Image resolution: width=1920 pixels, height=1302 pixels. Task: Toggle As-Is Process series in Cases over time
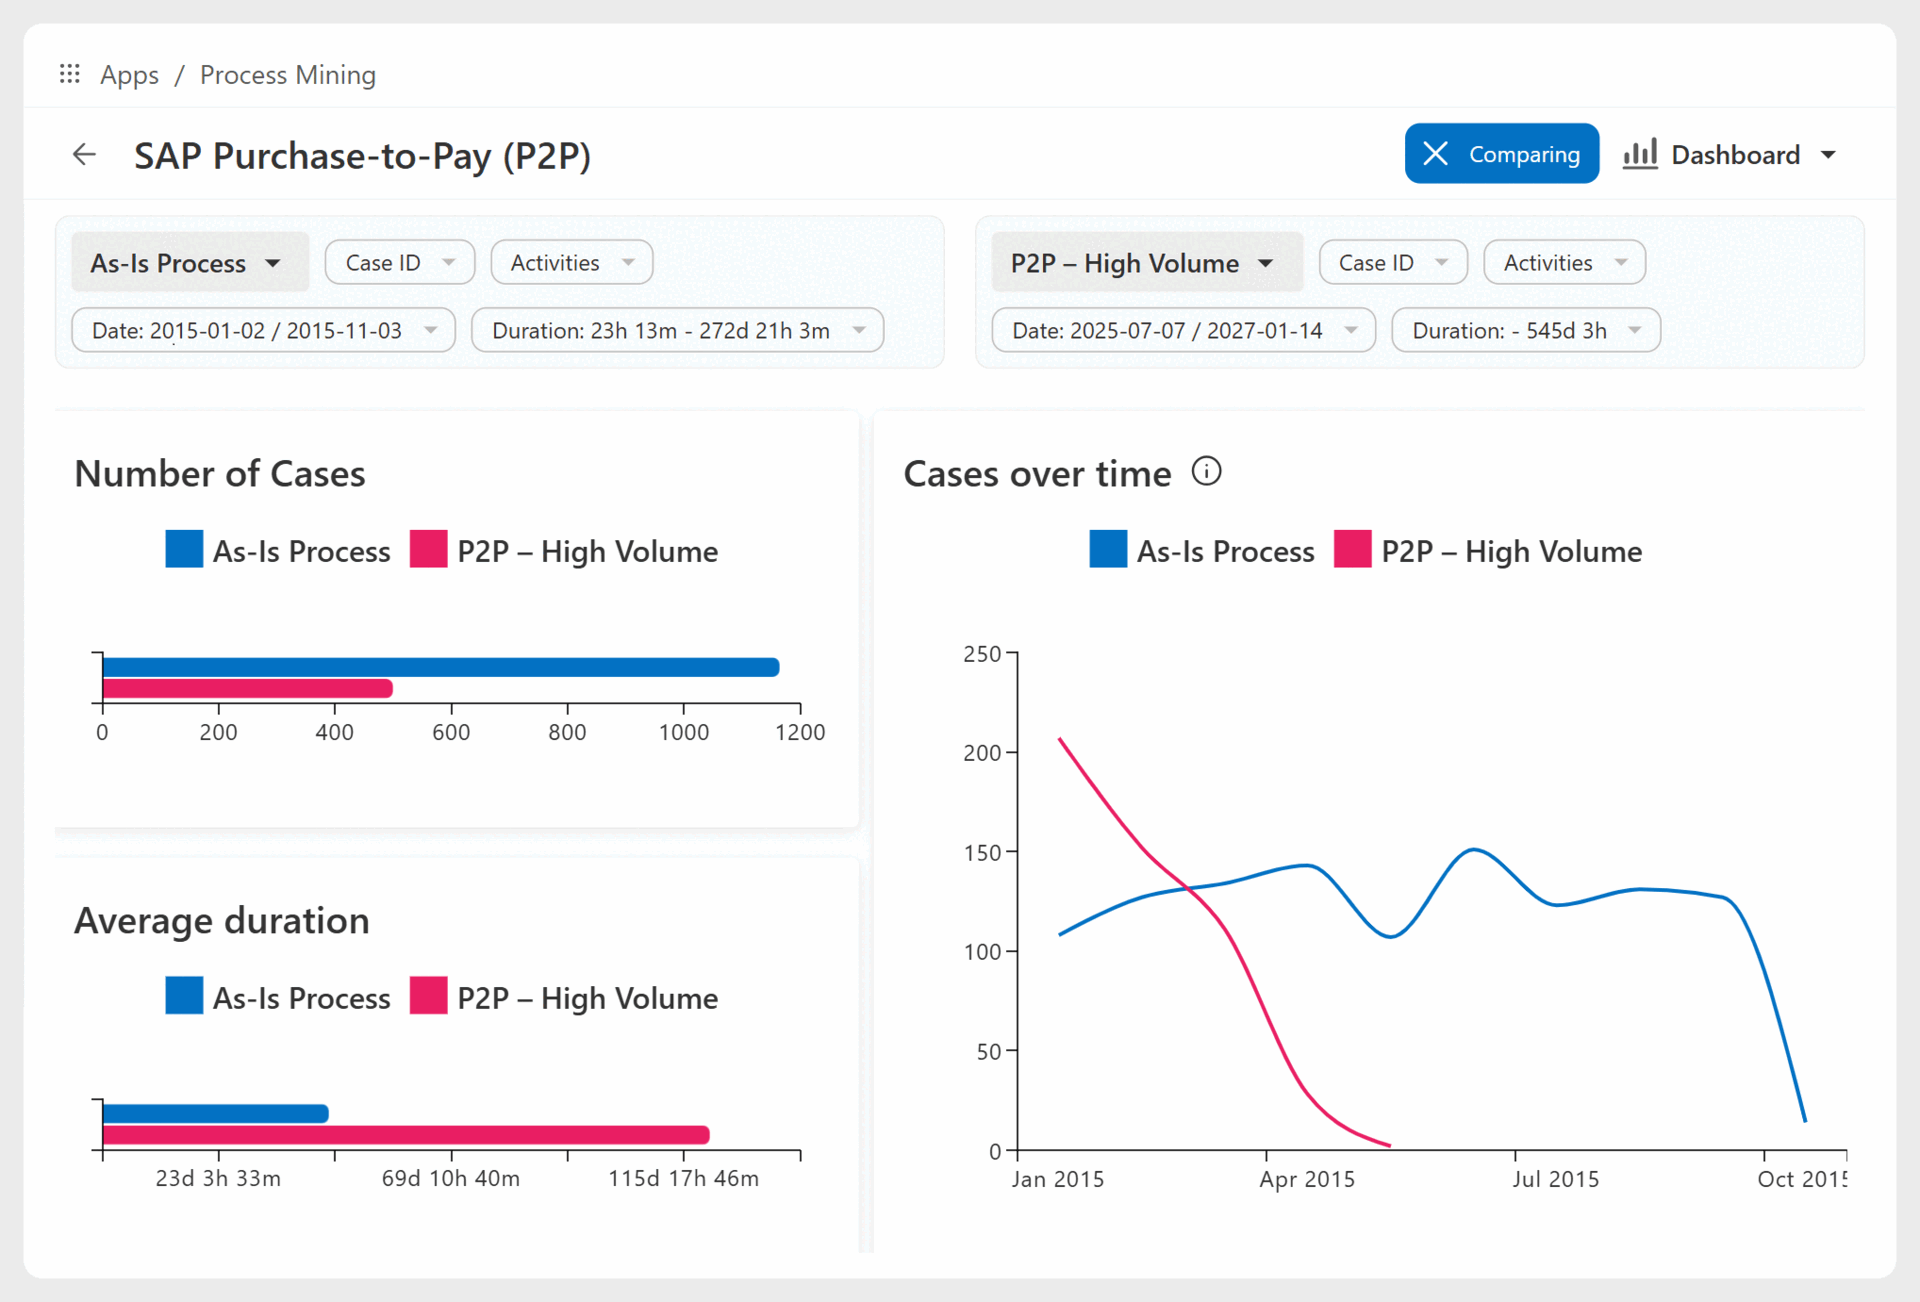coord(1202,551)
